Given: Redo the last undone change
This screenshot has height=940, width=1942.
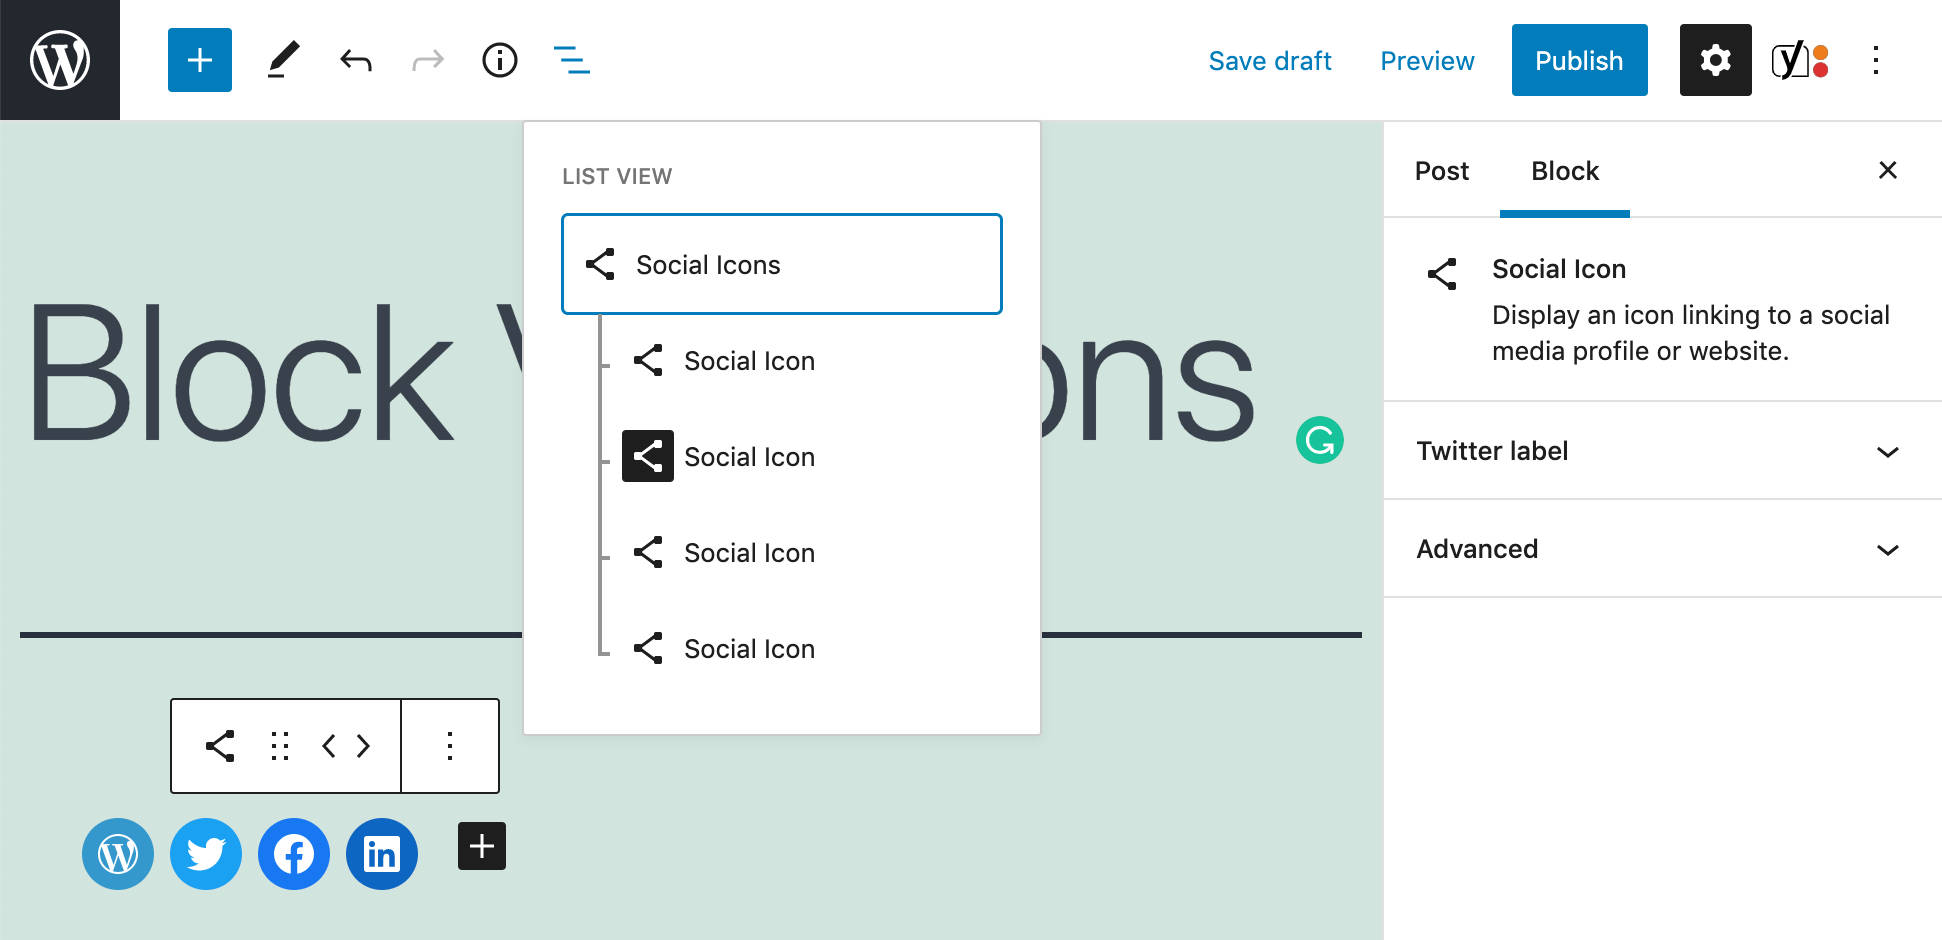Looking at the screenshot, I should [427, 60].
